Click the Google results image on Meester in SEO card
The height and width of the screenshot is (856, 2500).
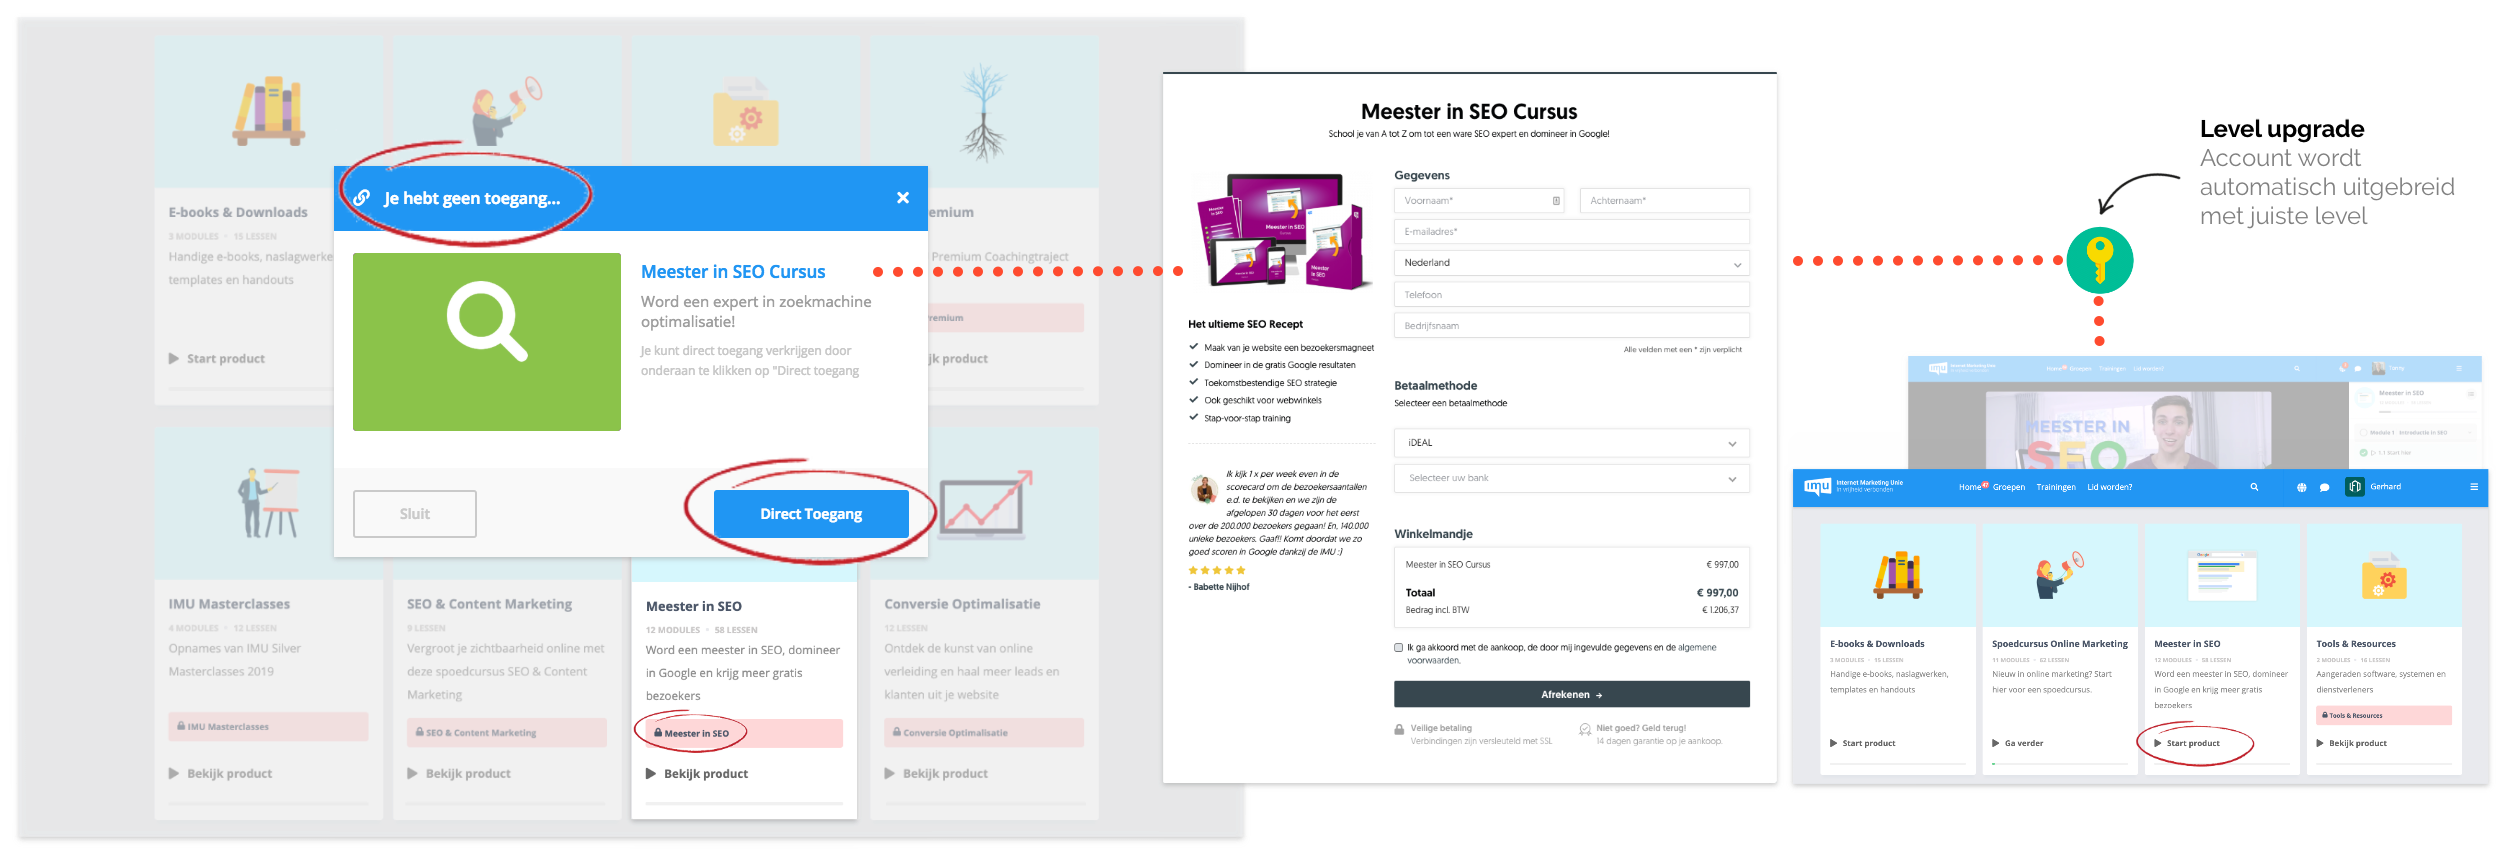2221,576
